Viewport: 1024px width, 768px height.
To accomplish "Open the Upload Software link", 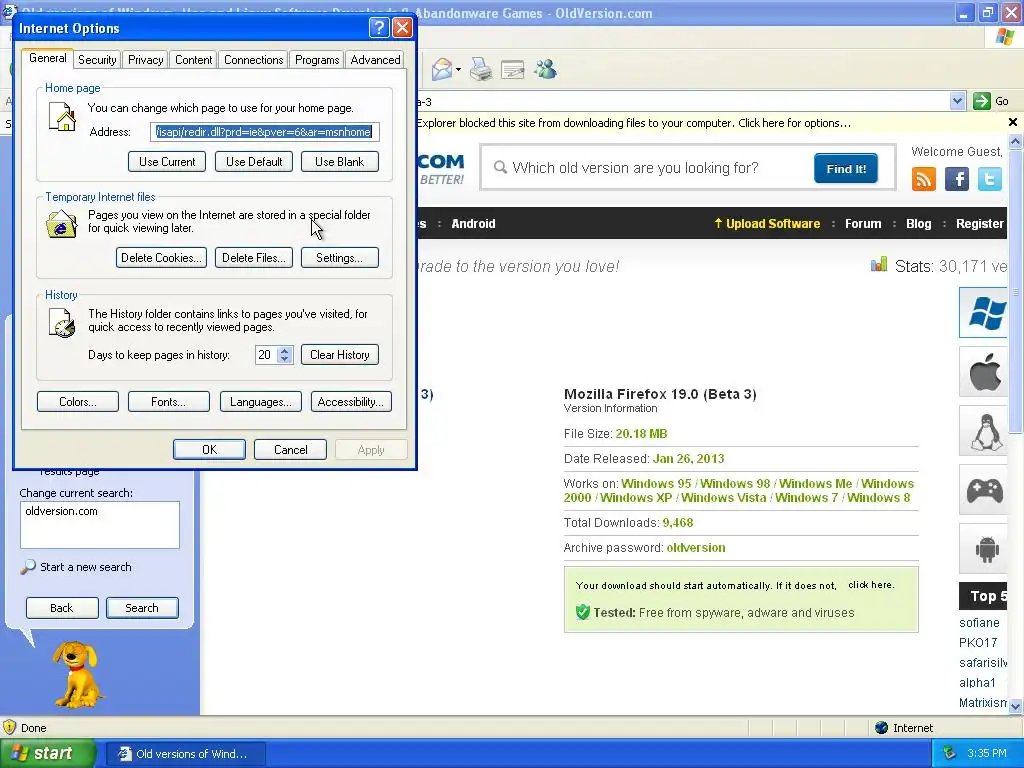I will pos(767,223).
